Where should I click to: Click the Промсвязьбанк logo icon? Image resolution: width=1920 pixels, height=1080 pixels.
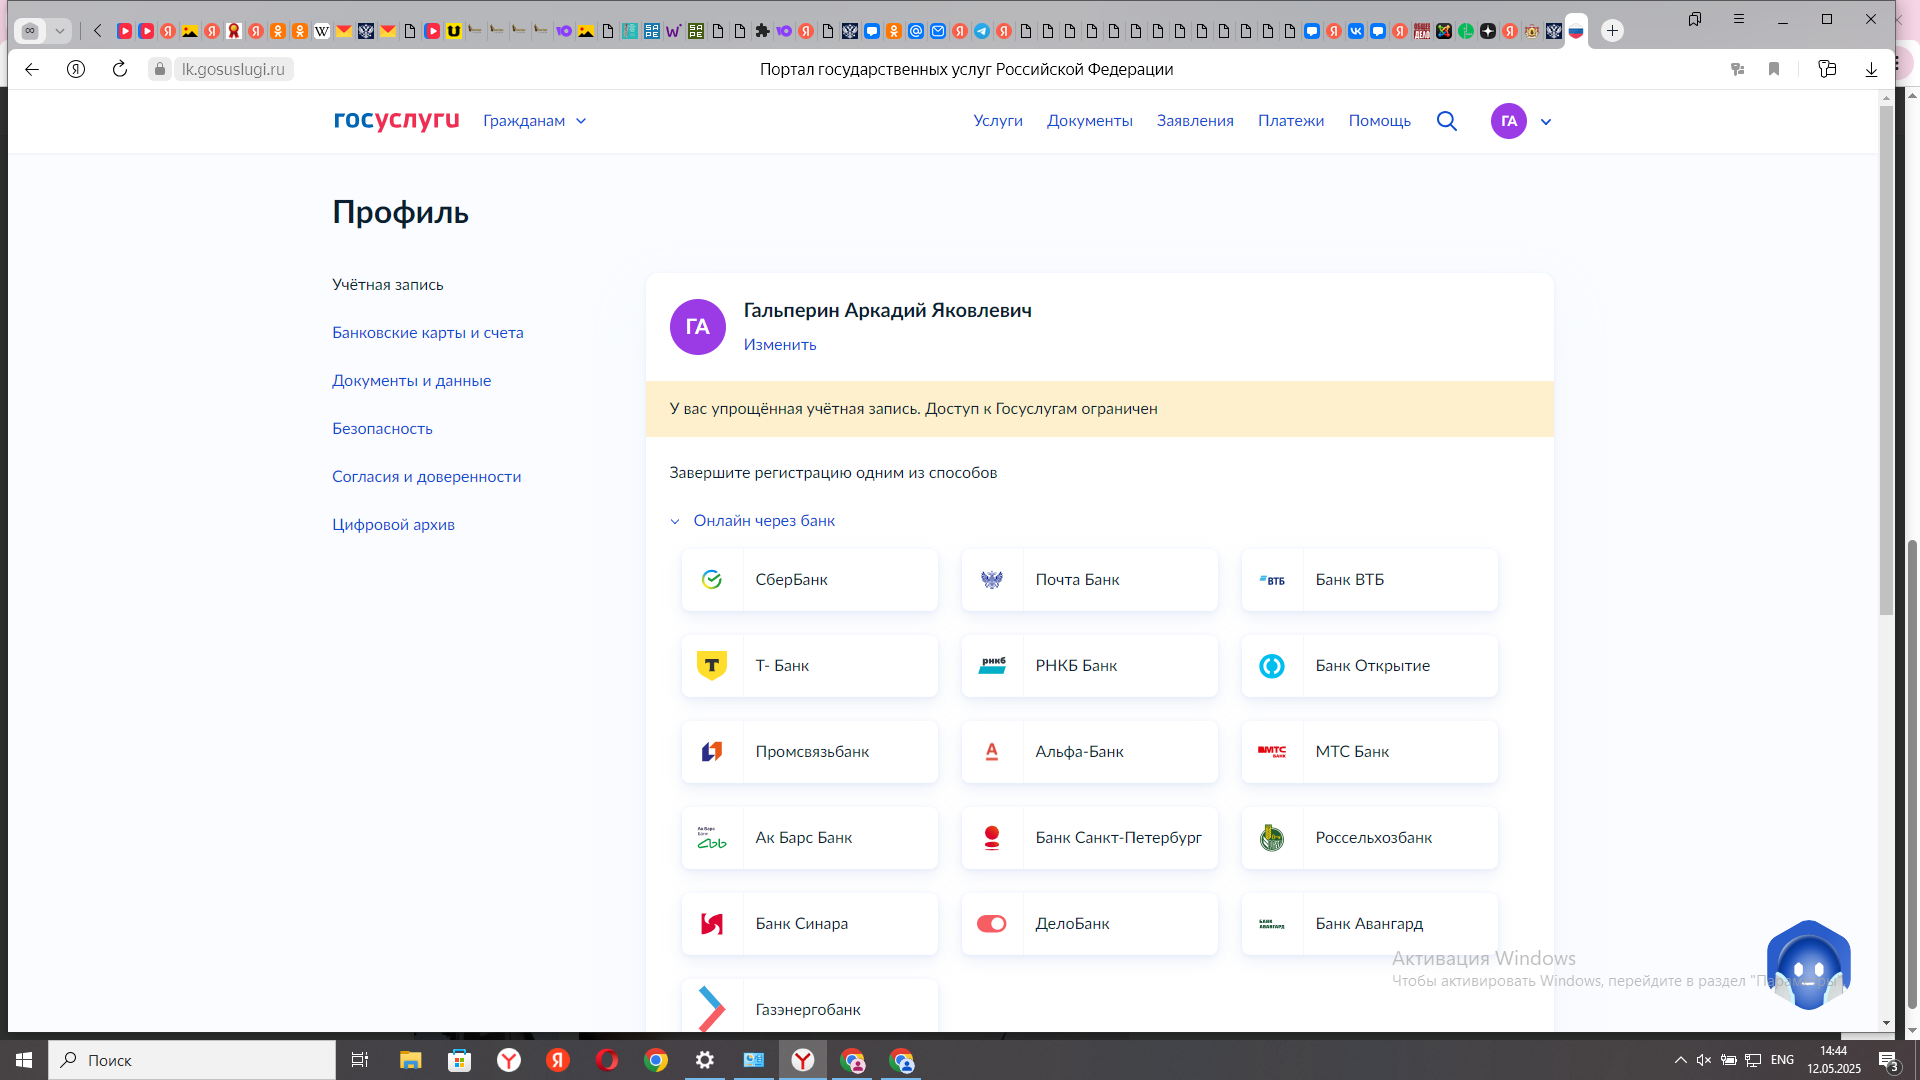[712, 752]
